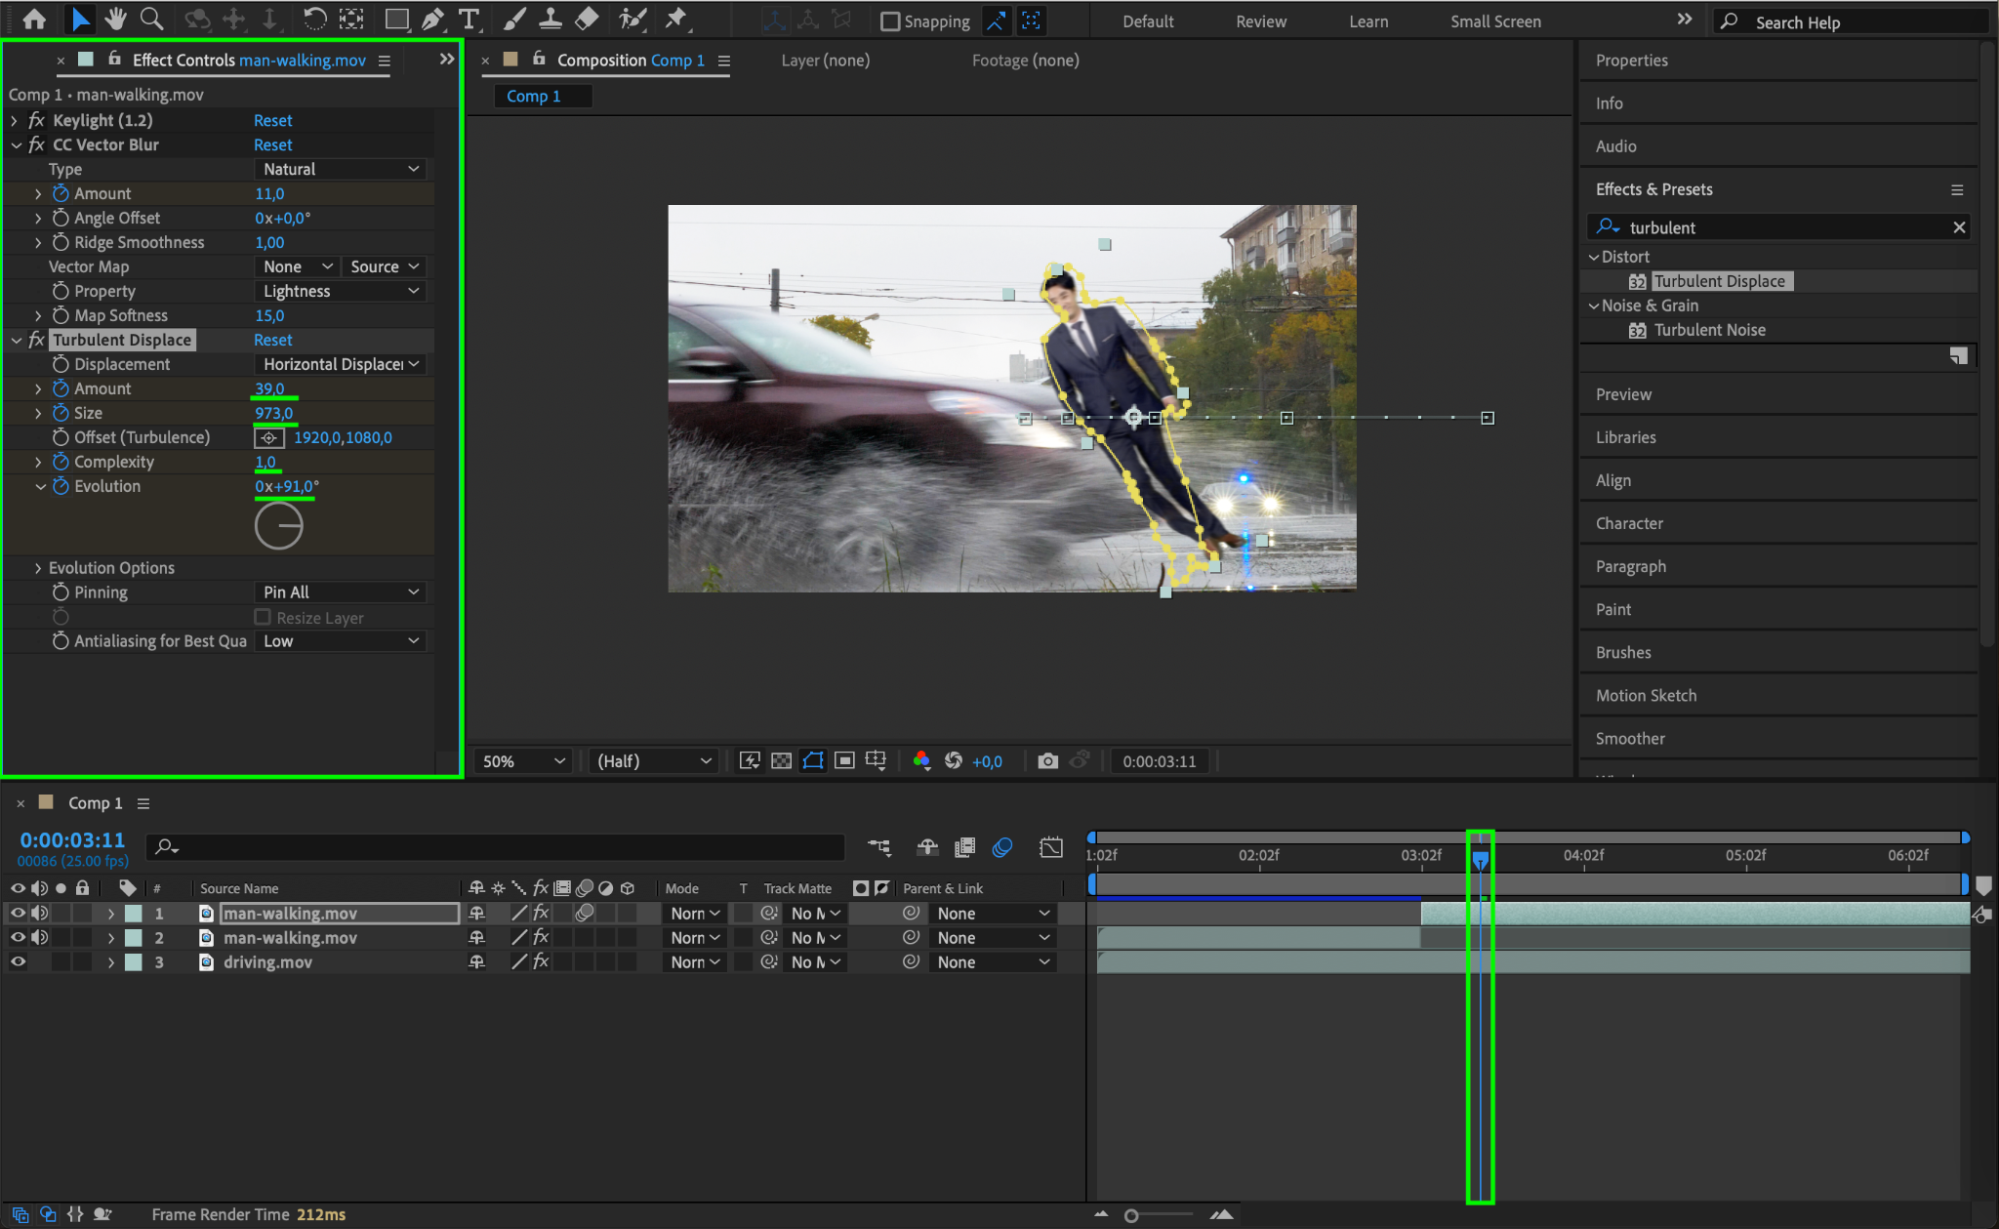Select the Pen tool
Image resolution: width=1999 pixels, height=1229 pixels.
[x=433, y=18]
